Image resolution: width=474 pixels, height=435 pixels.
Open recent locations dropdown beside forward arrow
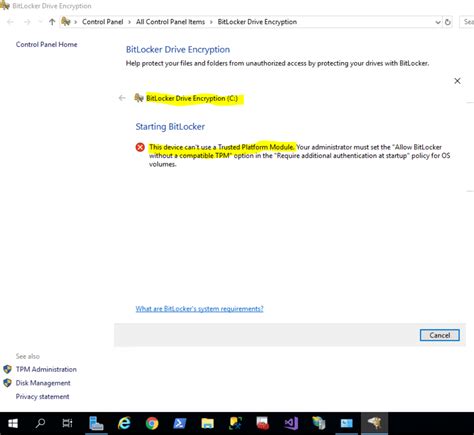[40, 22]
